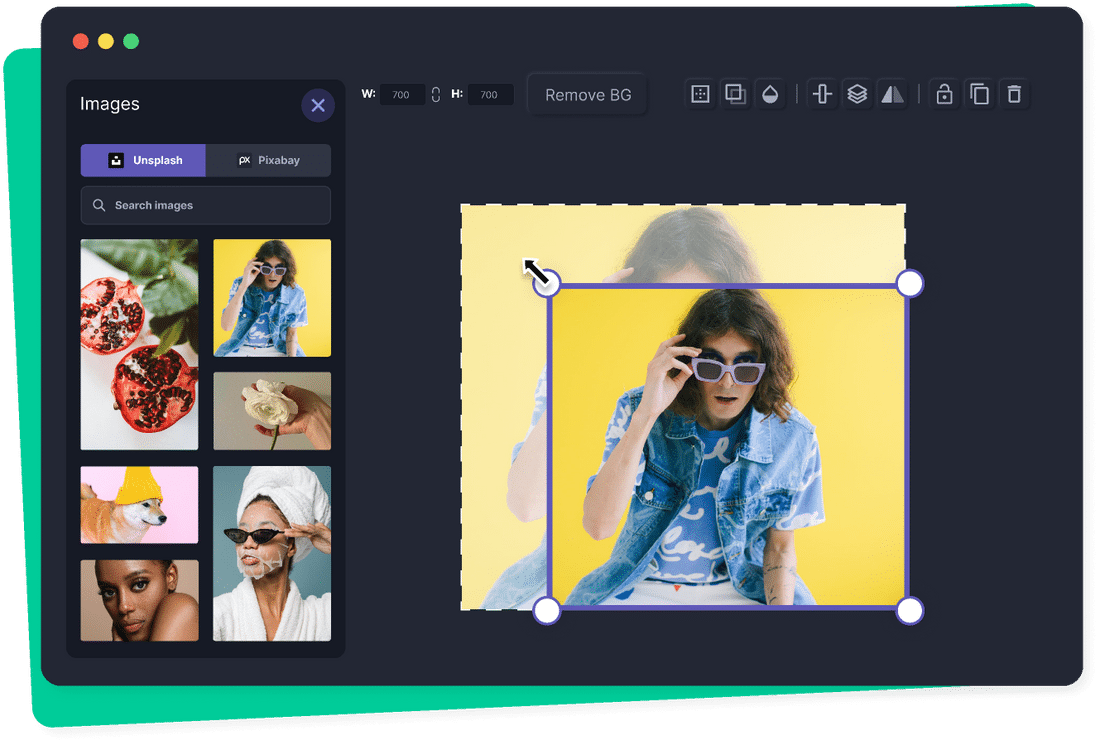
Task: Open the opacity droplet tool
Action: (x=770, y=94)
